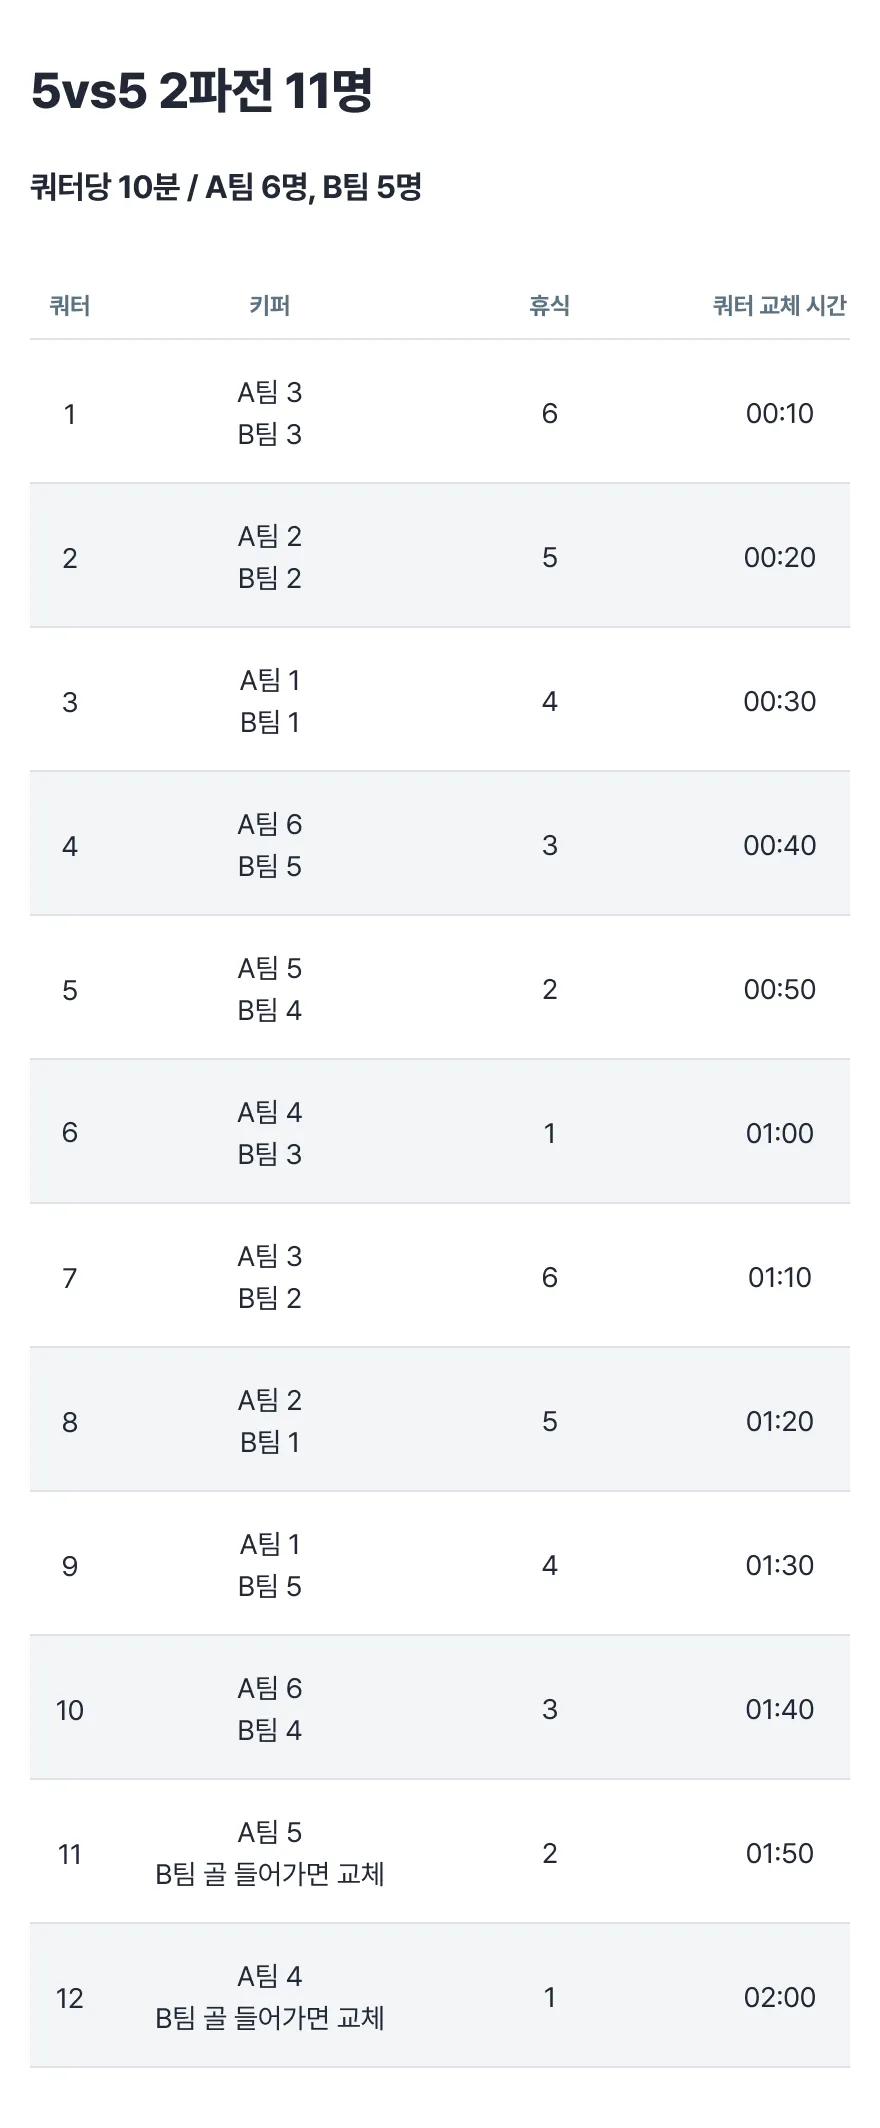Select the 01:00 quarter change time
Viewport: 880px width, 2128px height.
779,1133
